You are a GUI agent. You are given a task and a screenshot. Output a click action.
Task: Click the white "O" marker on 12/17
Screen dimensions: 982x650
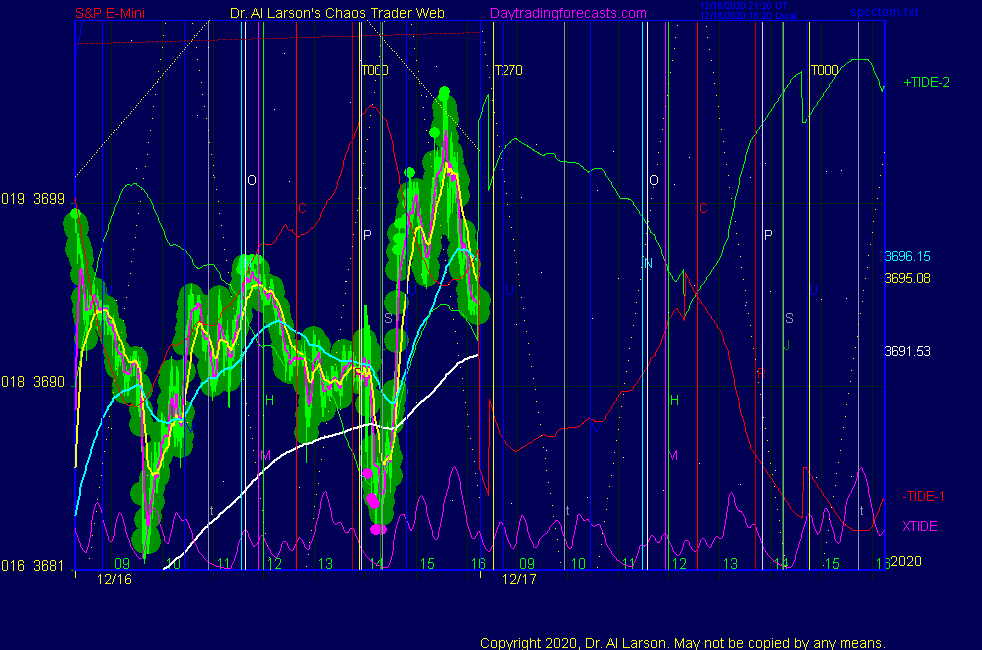point(654,180)
